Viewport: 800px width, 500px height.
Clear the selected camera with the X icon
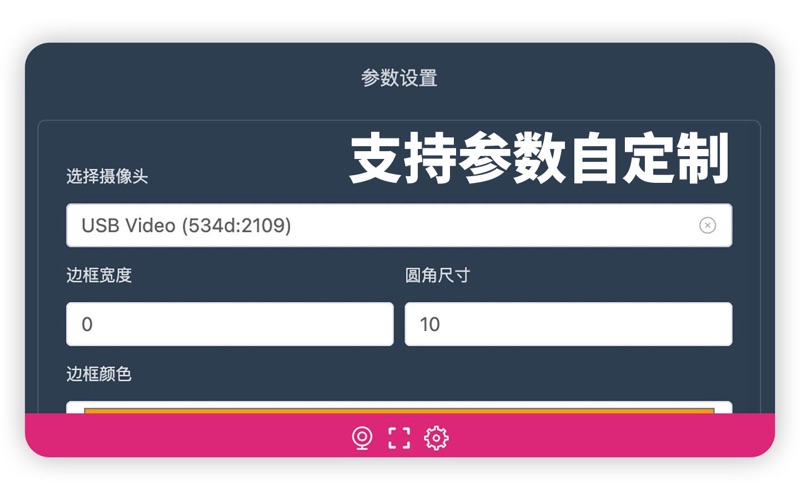(707, 226)
